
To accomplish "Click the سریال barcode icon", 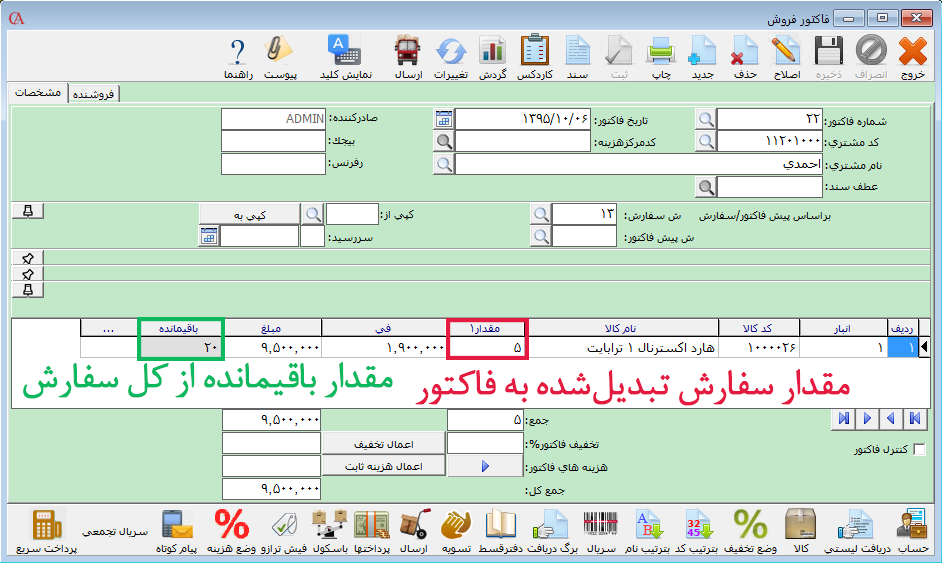I will click(x=600, y=525).
